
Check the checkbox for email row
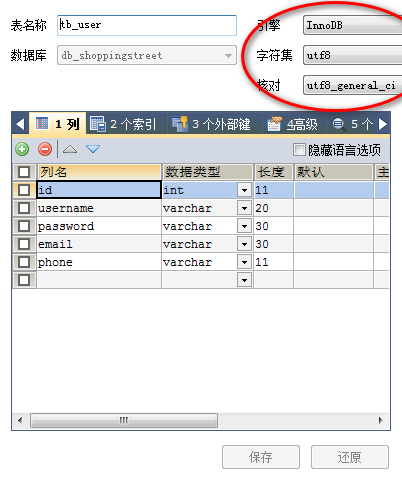coord(24,244)
